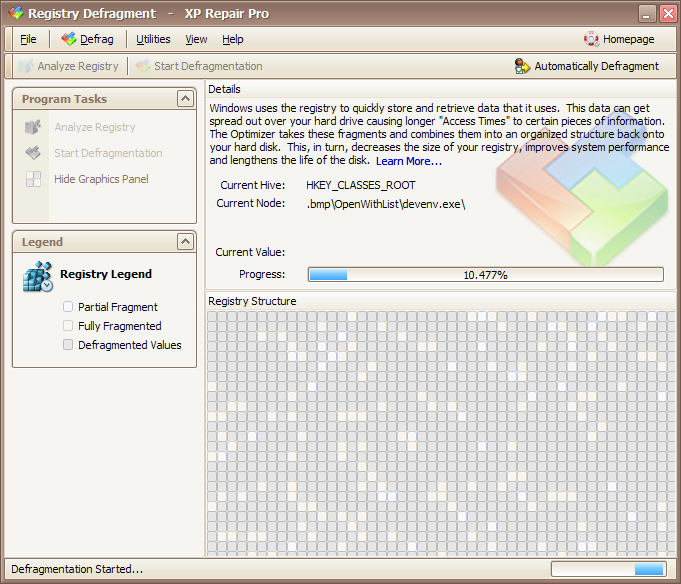Click the Current Node label
Viewport: 681px width, 584px height.
pyautogui.click(x=251, y=203)
